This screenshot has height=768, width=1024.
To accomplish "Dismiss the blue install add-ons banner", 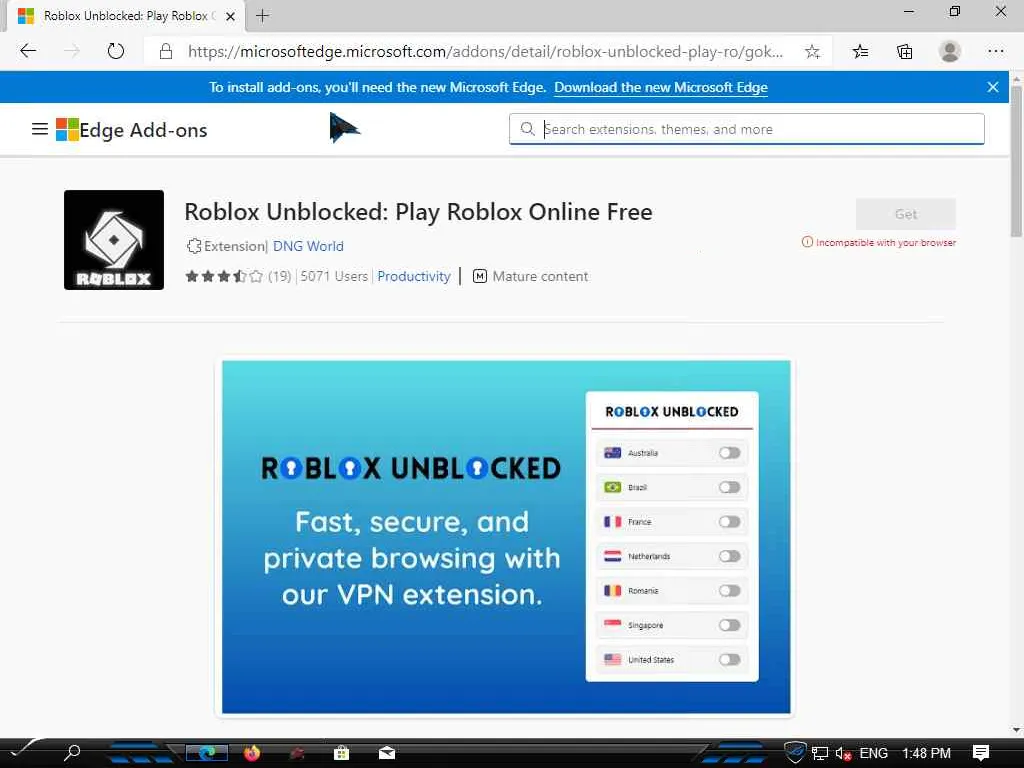I will [x=993, y=87].
